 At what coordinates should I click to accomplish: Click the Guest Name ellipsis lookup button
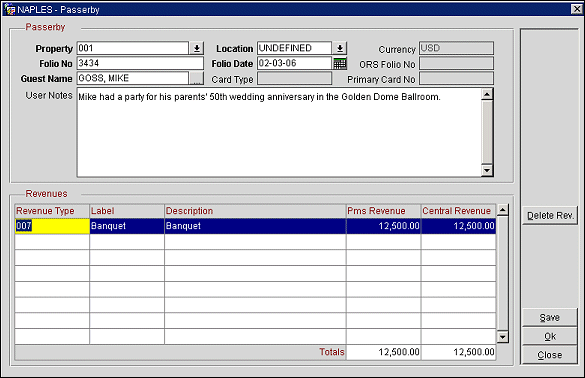[196, 78]
